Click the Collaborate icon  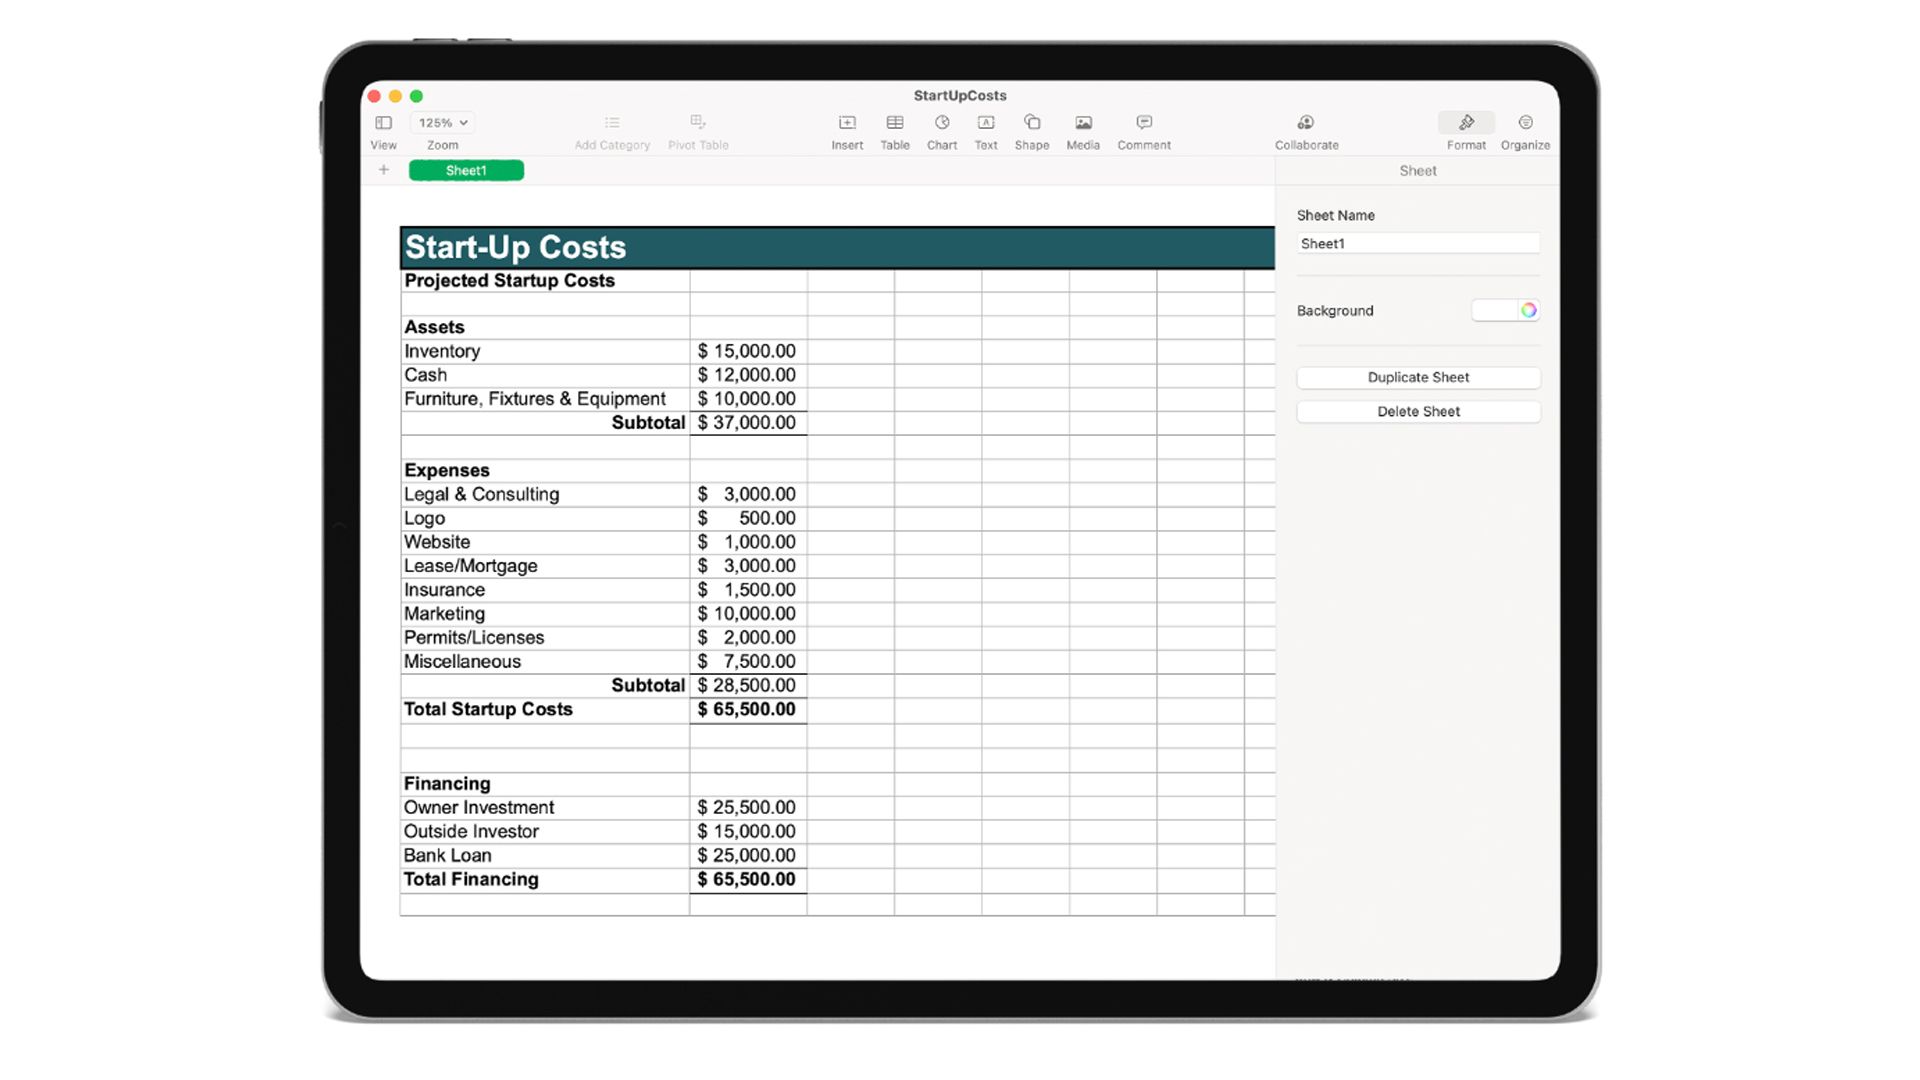tap(1306, 123)
